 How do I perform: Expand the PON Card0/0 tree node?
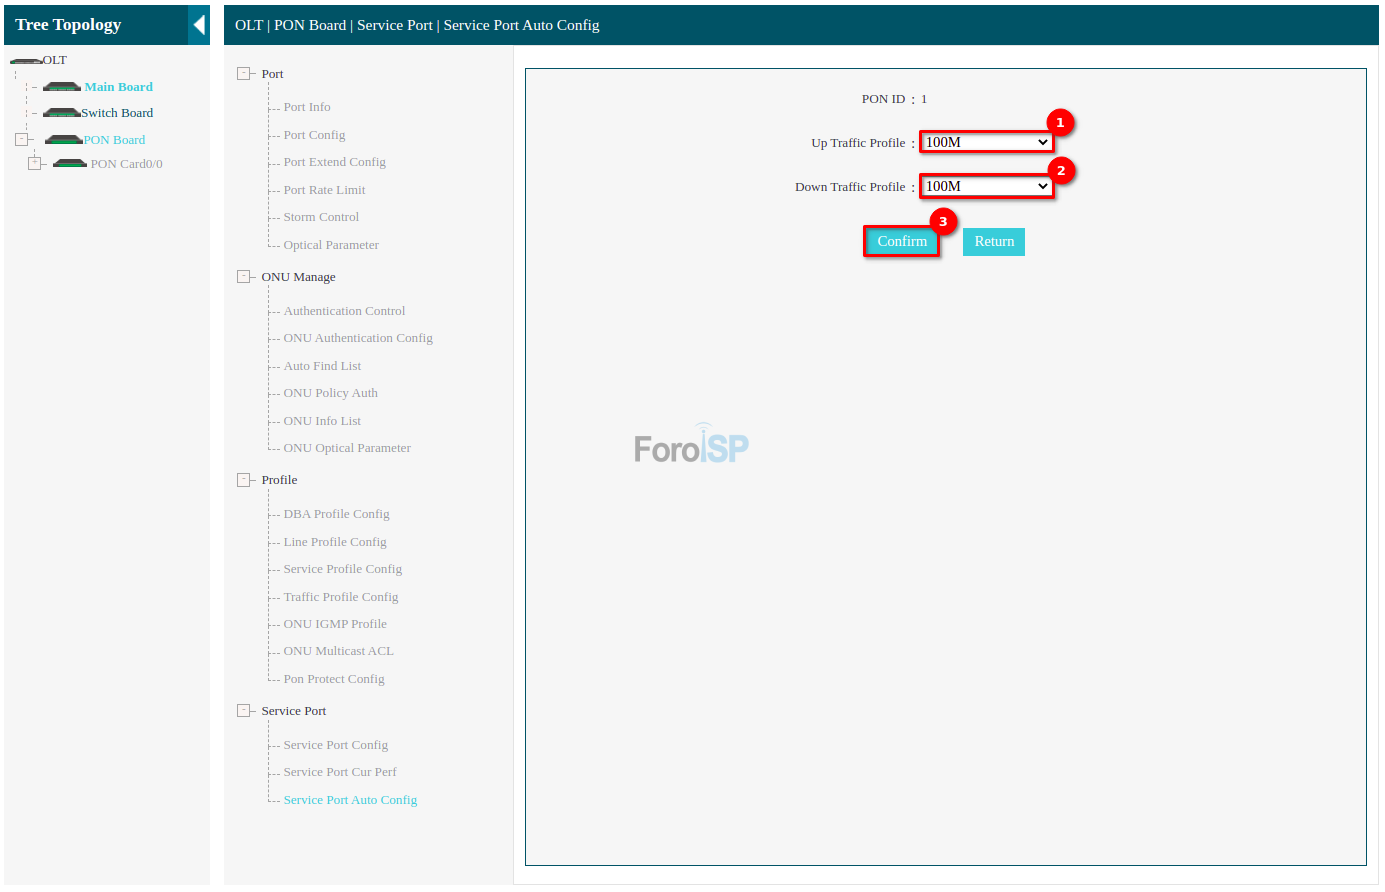[x=35, y=163]
